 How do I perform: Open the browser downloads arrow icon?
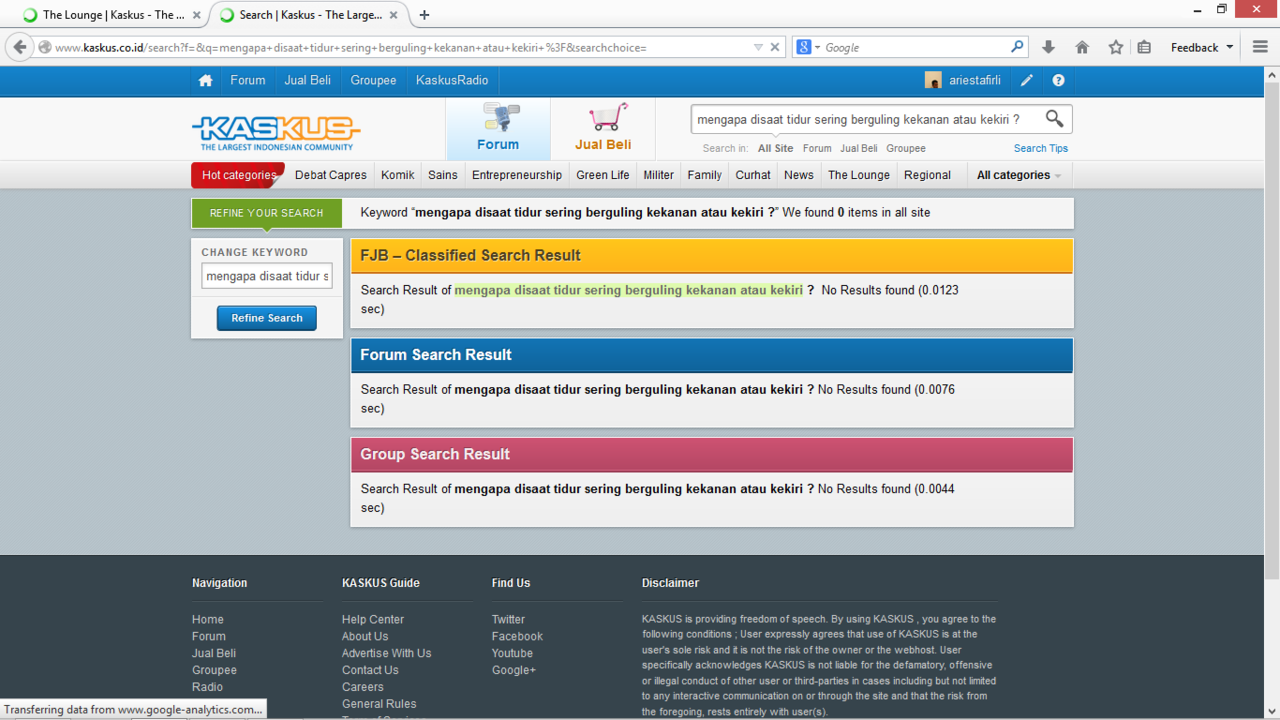coord(1048,47)
